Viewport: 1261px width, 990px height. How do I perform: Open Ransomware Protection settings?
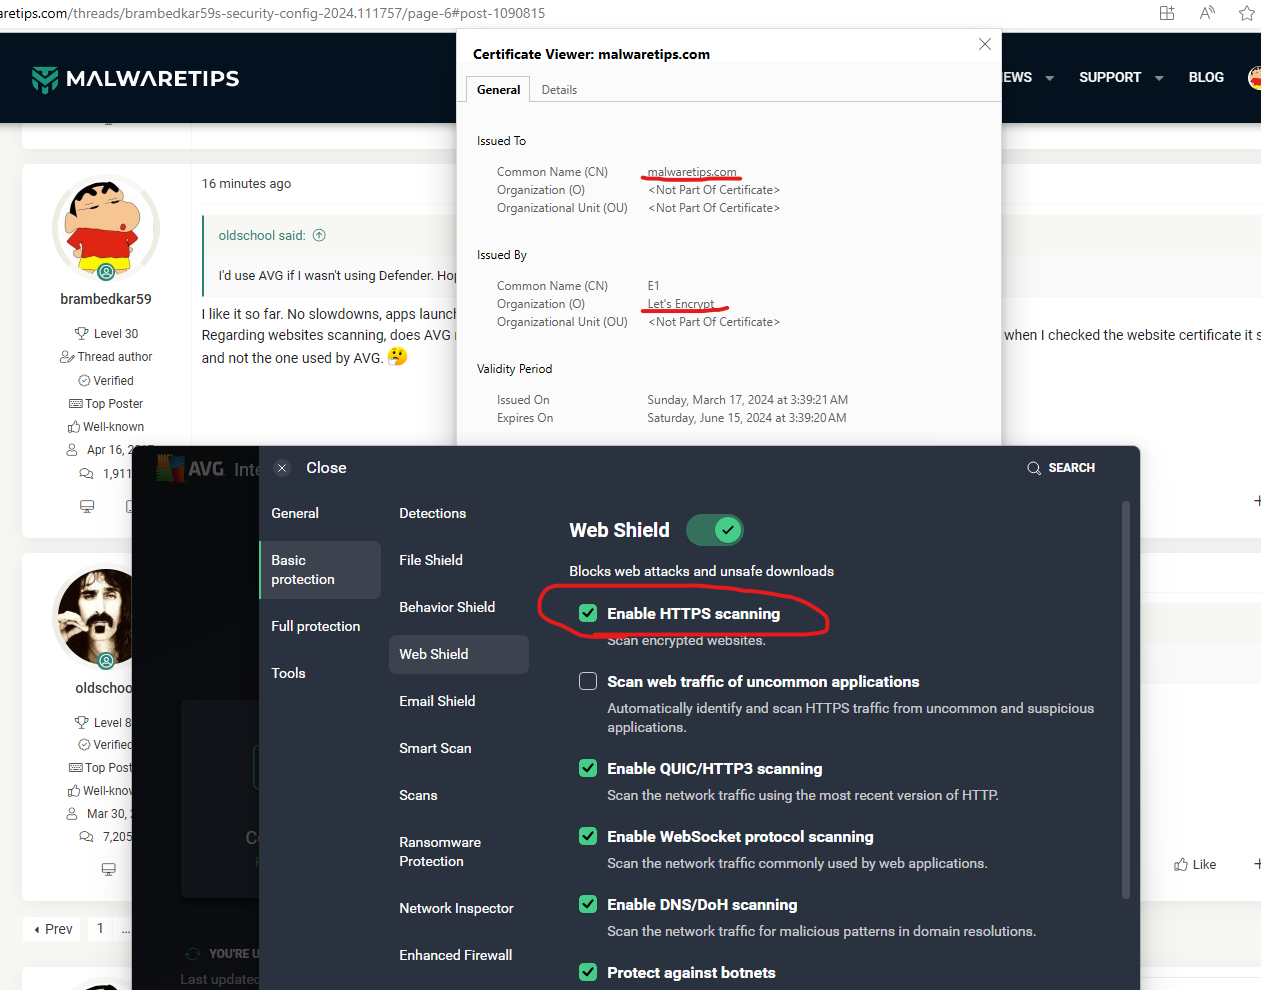pos(440,852)
